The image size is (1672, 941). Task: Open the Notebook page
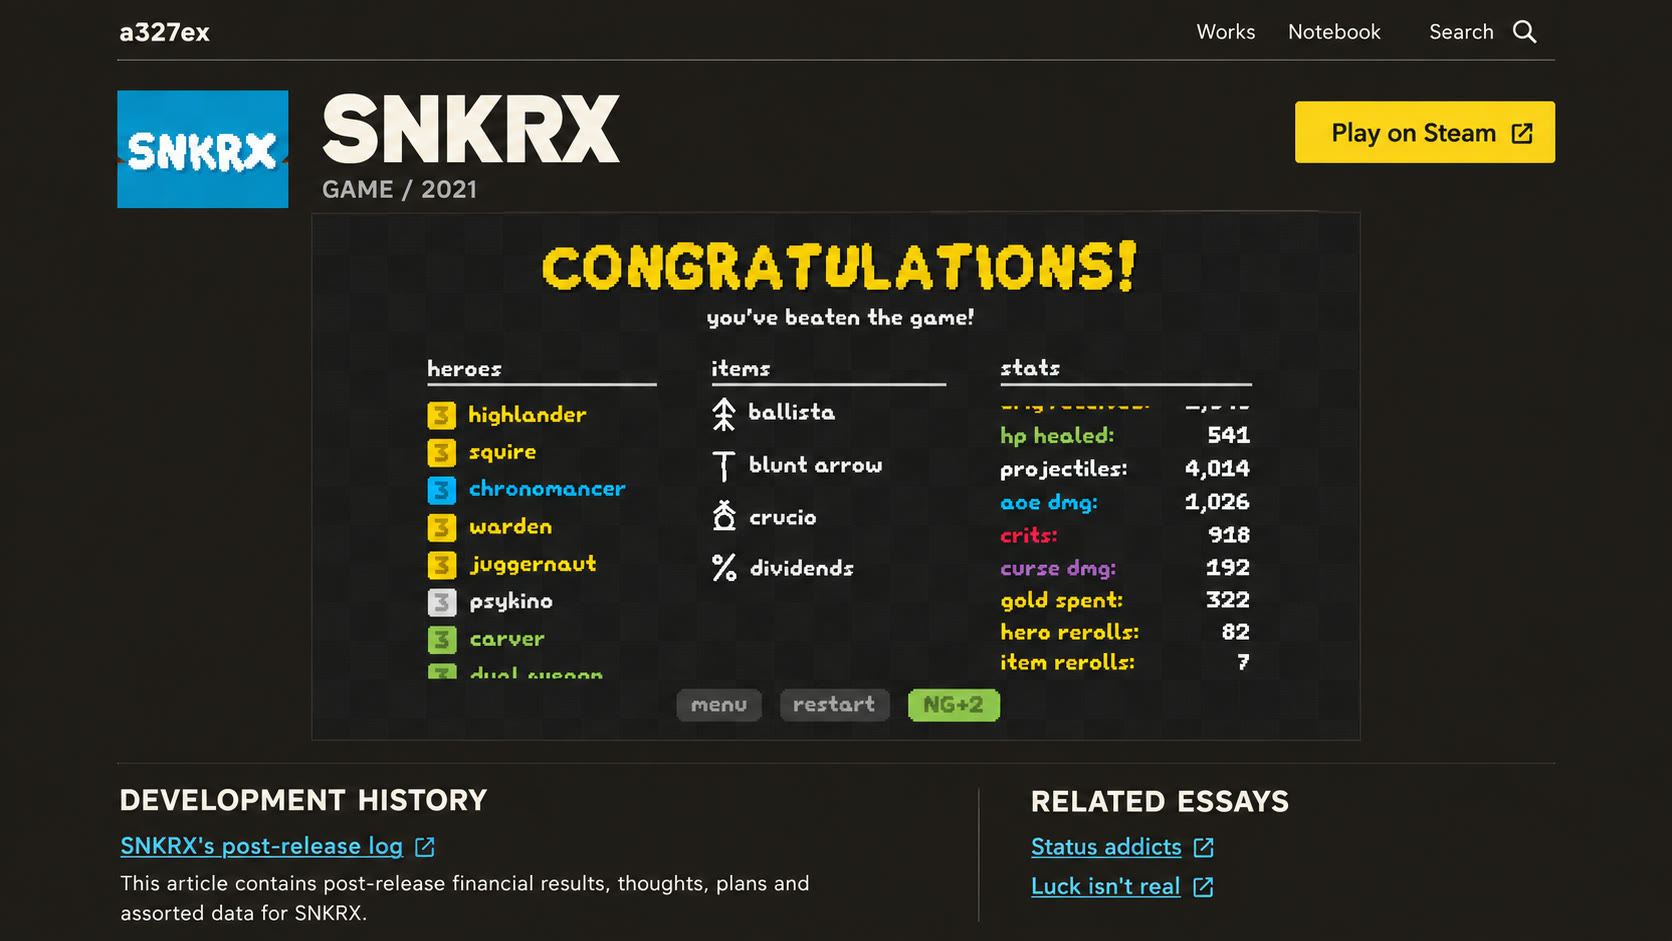point(1334,32)
